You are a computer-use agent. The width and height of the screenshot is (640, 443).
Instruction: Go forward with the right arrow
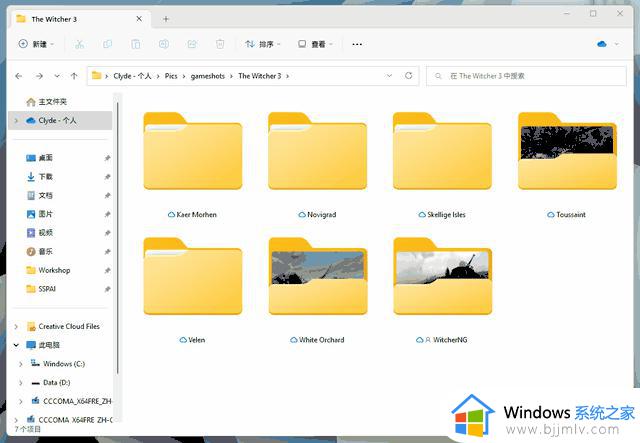pos(39,76)
